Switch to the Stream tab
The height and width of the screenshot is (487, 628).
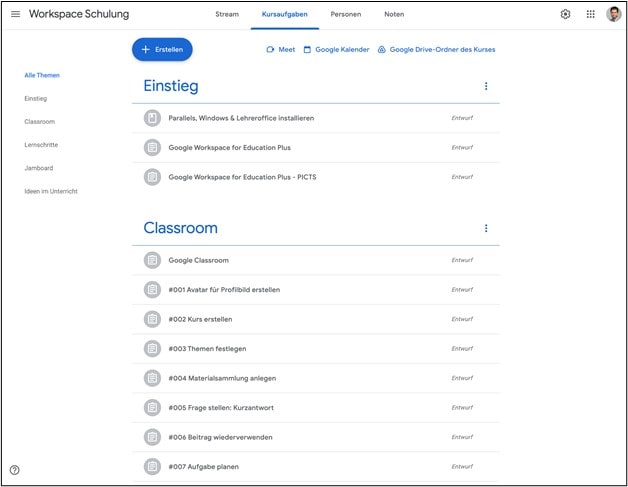click(227, 14)
